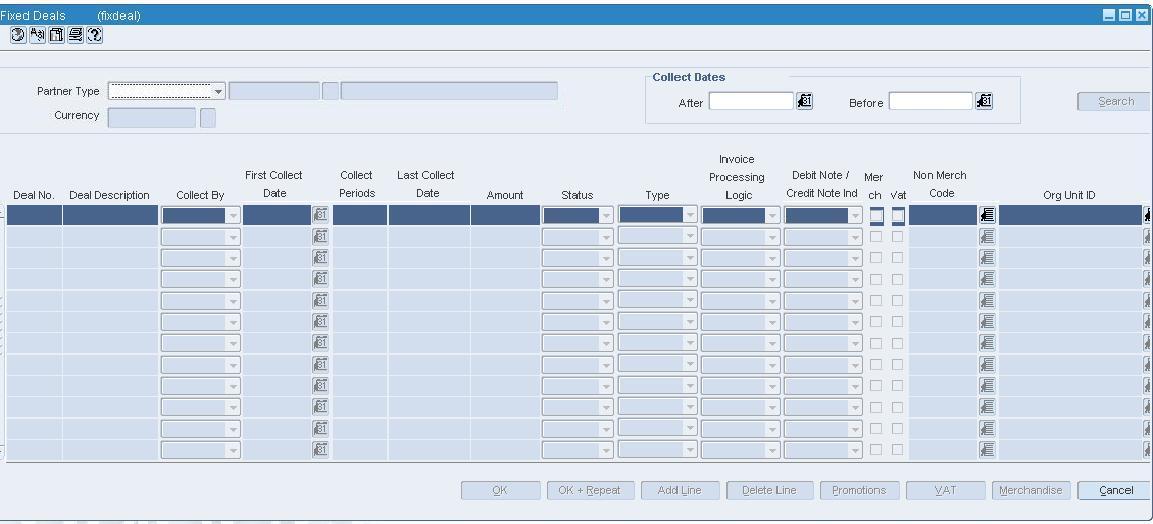This screenshot has height=524, width=1153.
Task: Click the globe icon in the toolbar
Action: (x=18, y=35)
